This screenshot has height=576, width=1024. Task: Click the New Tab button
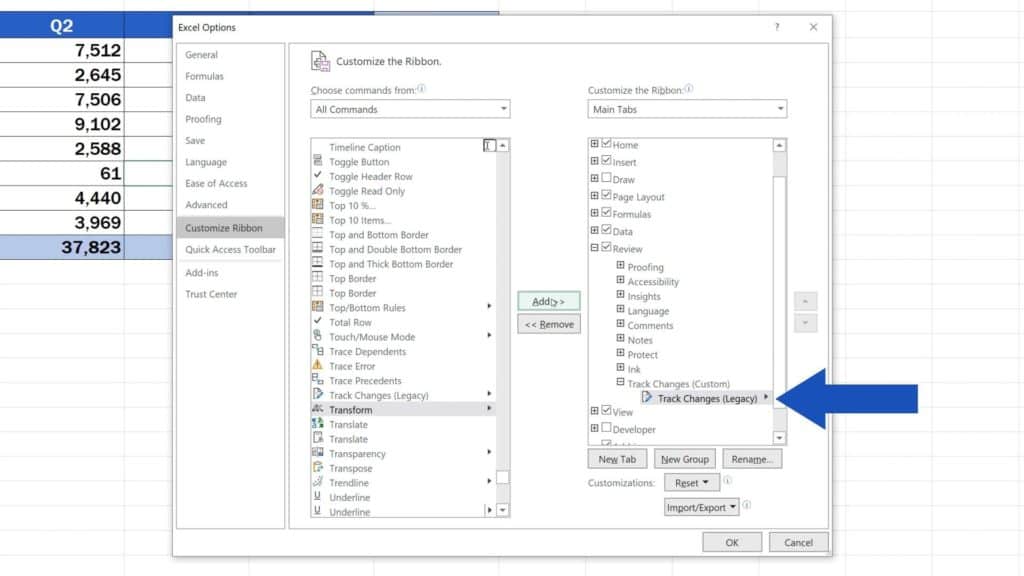pos(617,459)
